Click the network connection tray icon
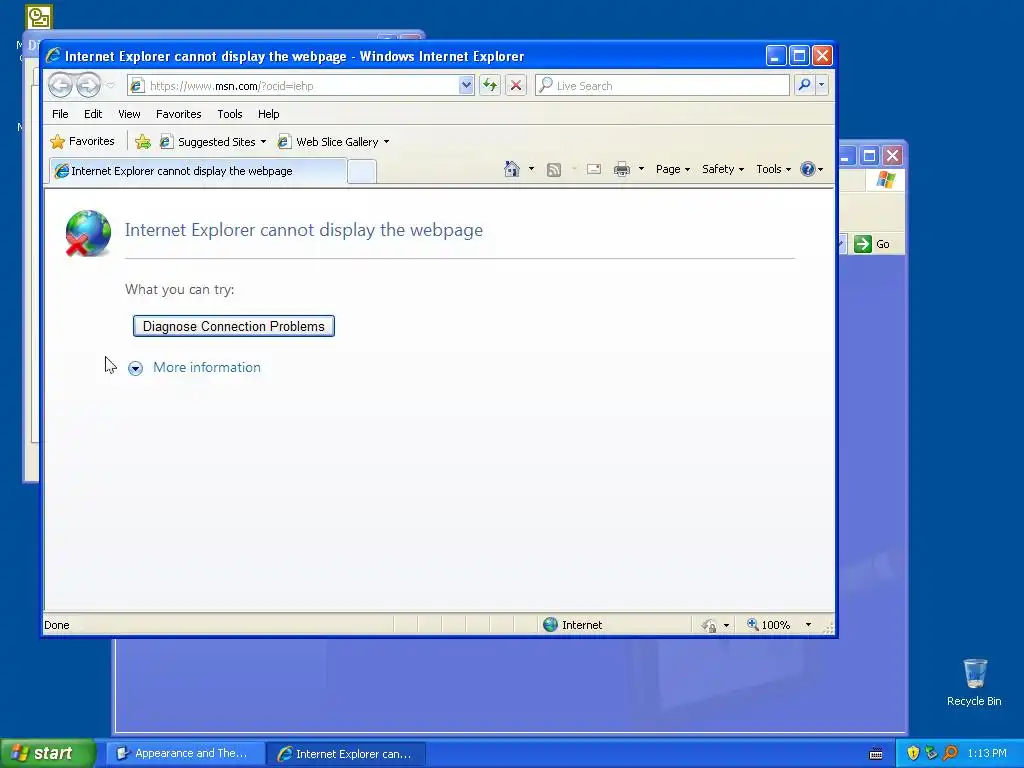 tap(931, 753)
